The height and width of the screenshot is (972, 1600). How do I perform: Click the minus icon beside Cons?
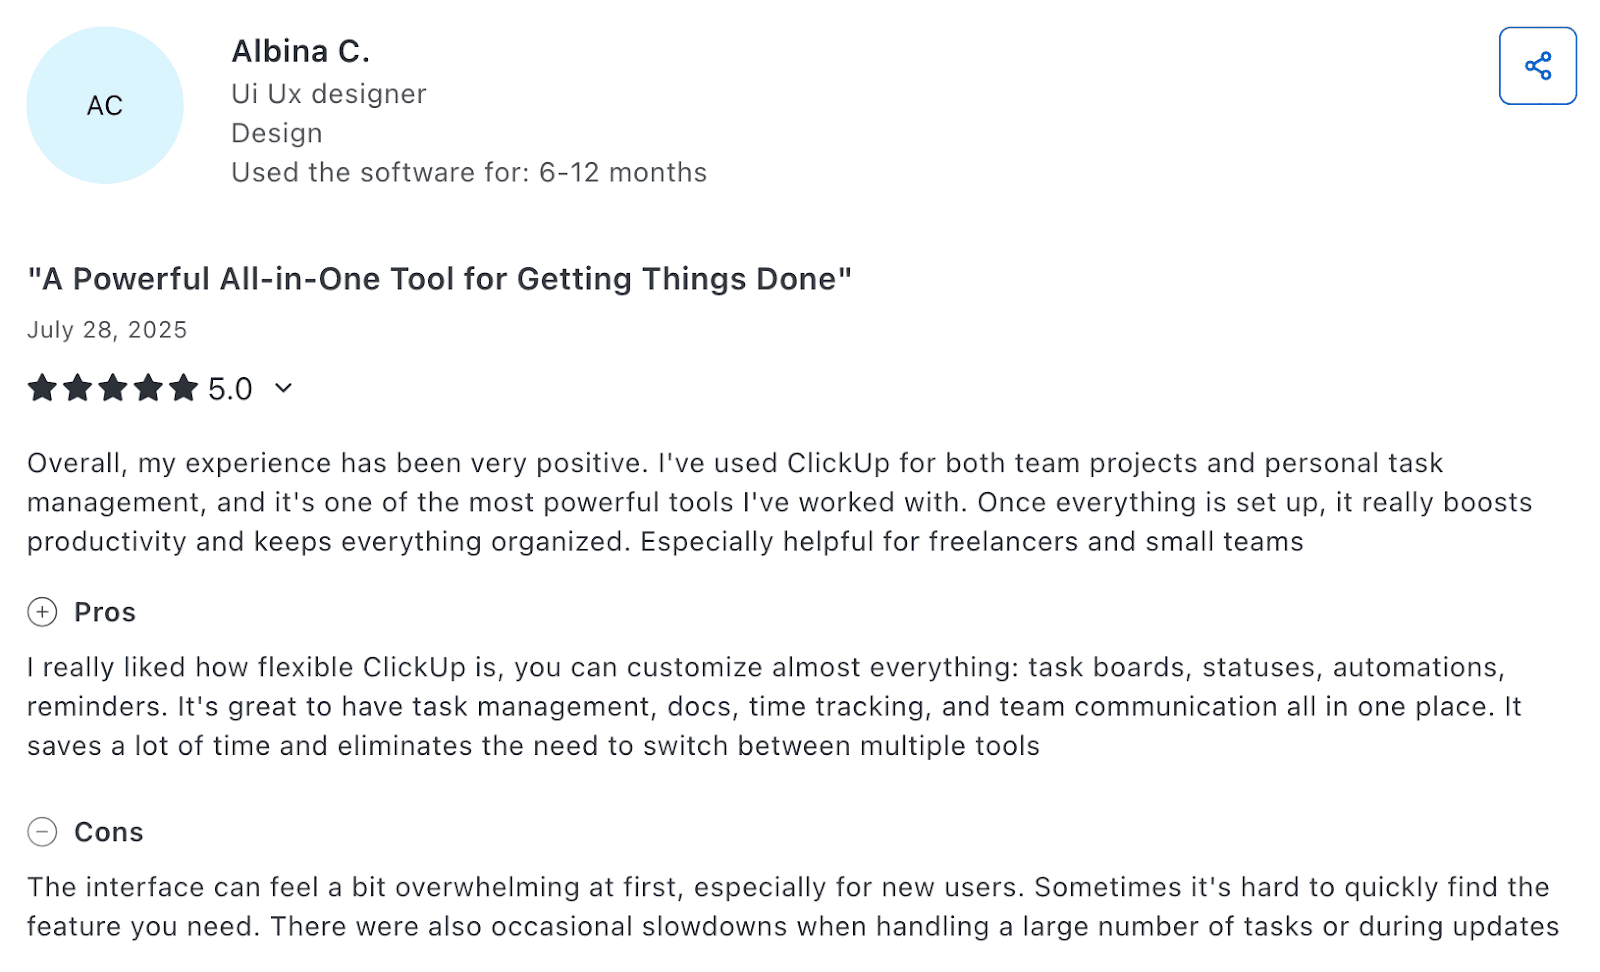[x=42, y=832]
